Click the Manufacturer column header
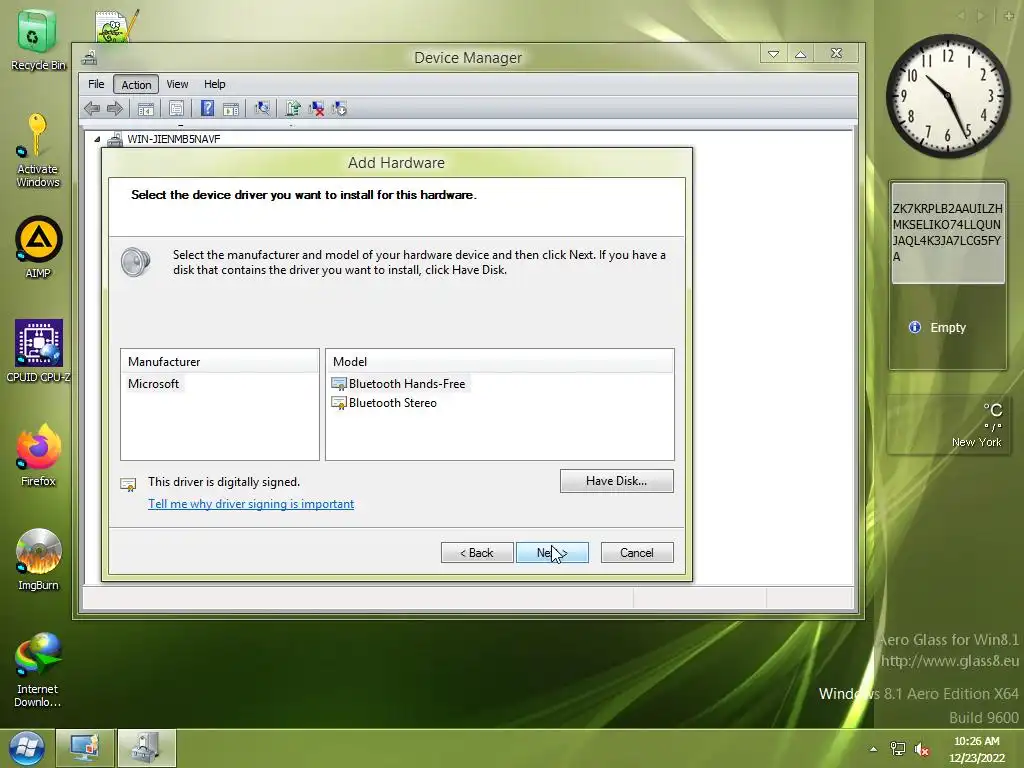 (x=220, y=361)
